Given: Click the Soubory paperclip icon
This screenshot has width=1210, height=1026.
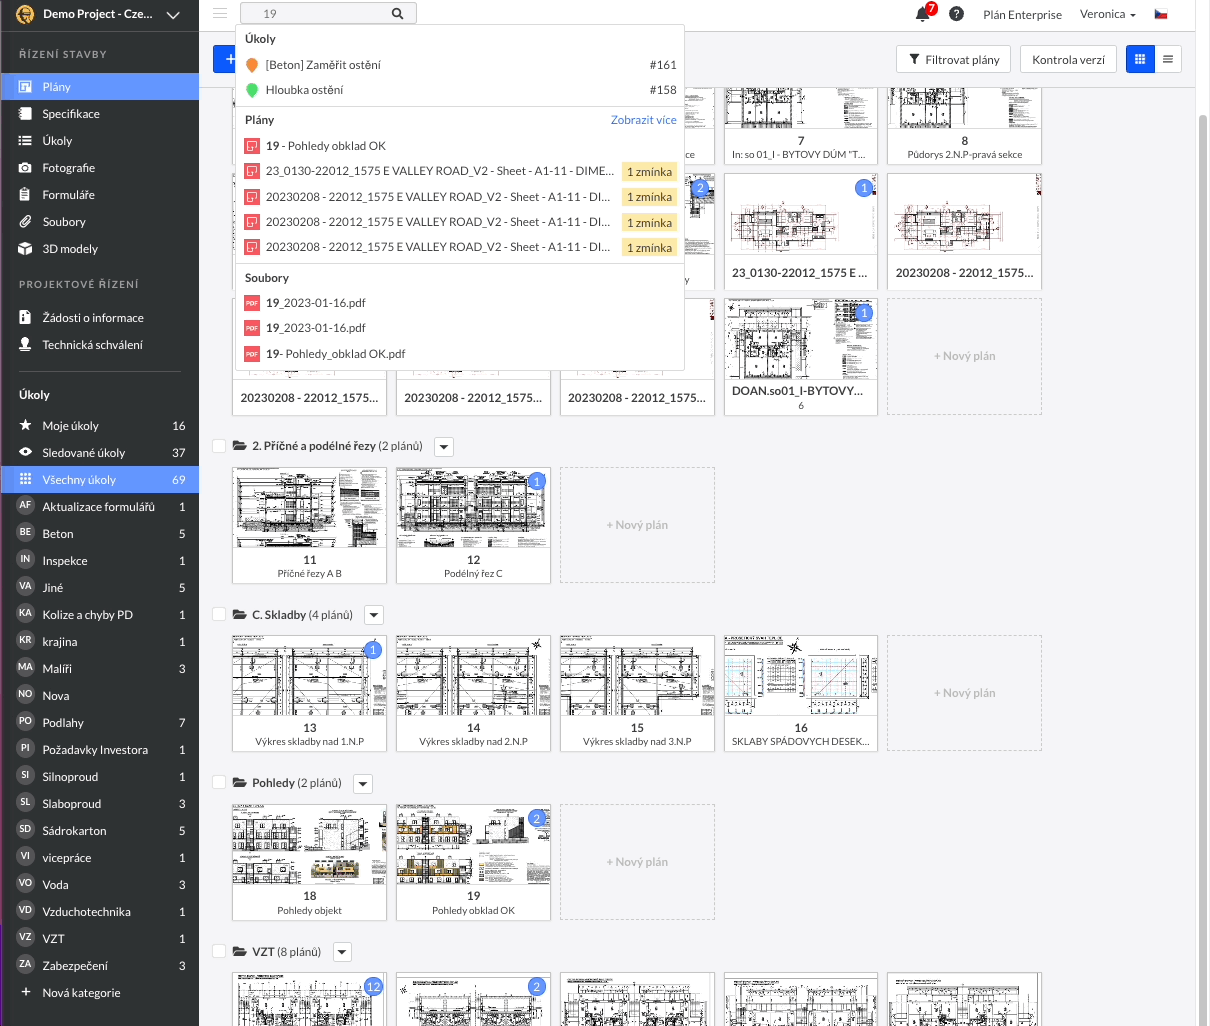Looking at the screenshot, I should coord(25,222).
